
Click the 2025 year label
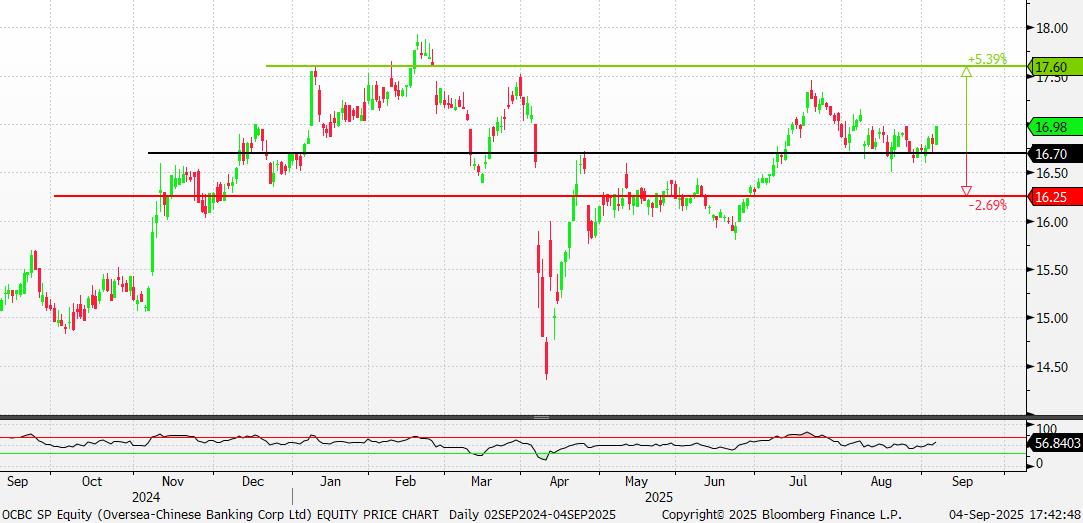tap(659, 497)
